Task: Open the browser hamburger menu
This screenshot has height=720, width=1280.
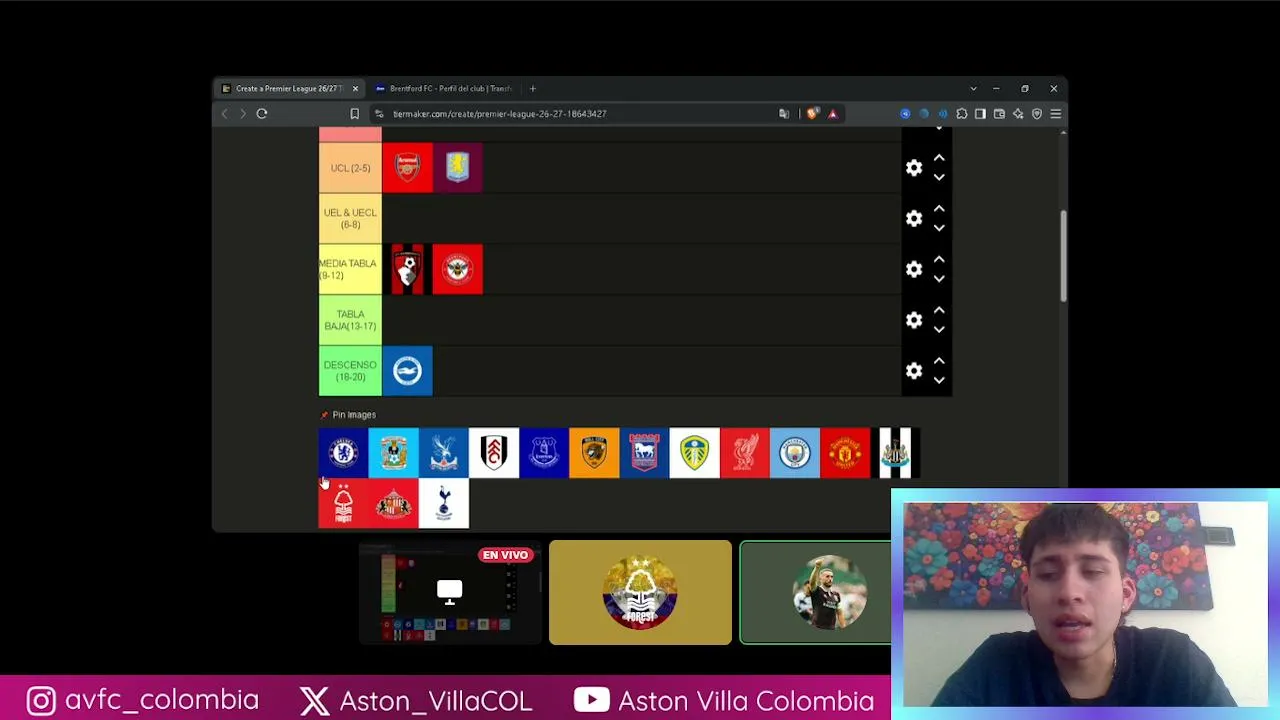Action: point(1055,114)
